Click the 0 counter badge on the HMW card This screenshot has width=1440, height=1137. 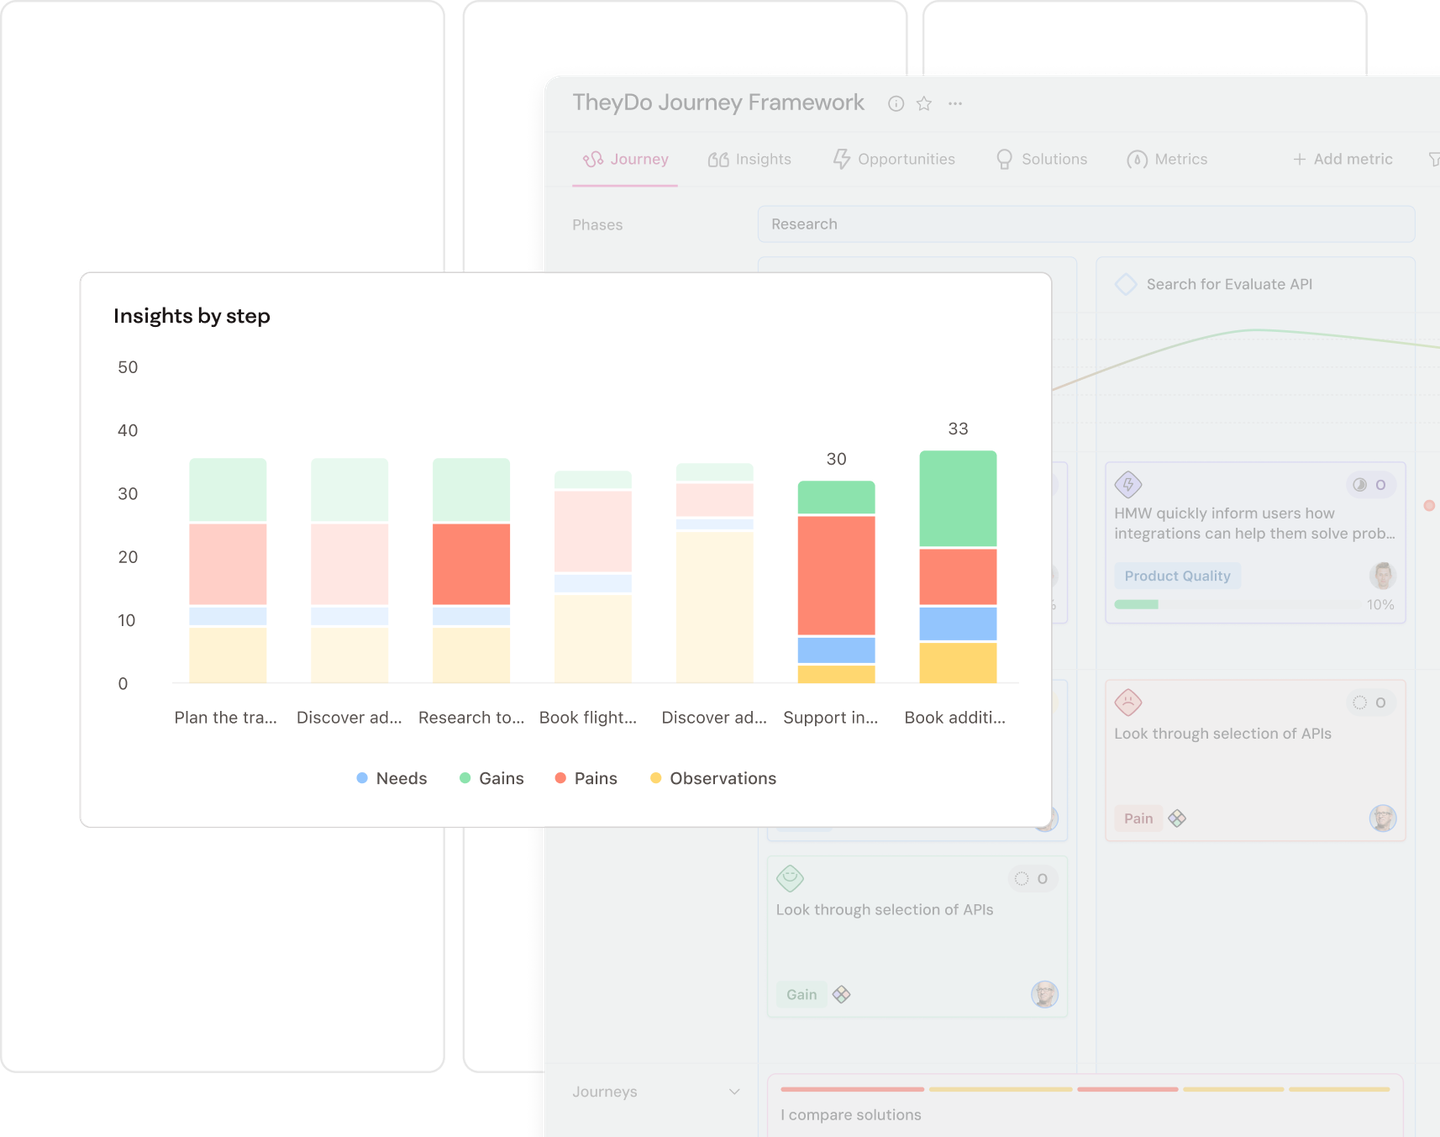tap(1370, 485)
